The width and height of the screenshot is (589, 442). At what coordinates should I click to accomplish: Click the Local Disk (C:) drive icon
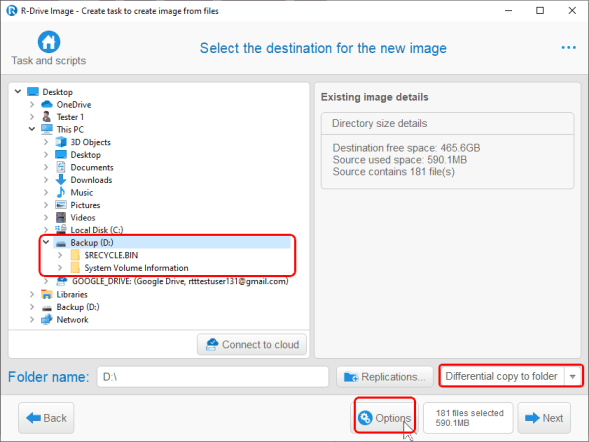(x=60, y=229)
